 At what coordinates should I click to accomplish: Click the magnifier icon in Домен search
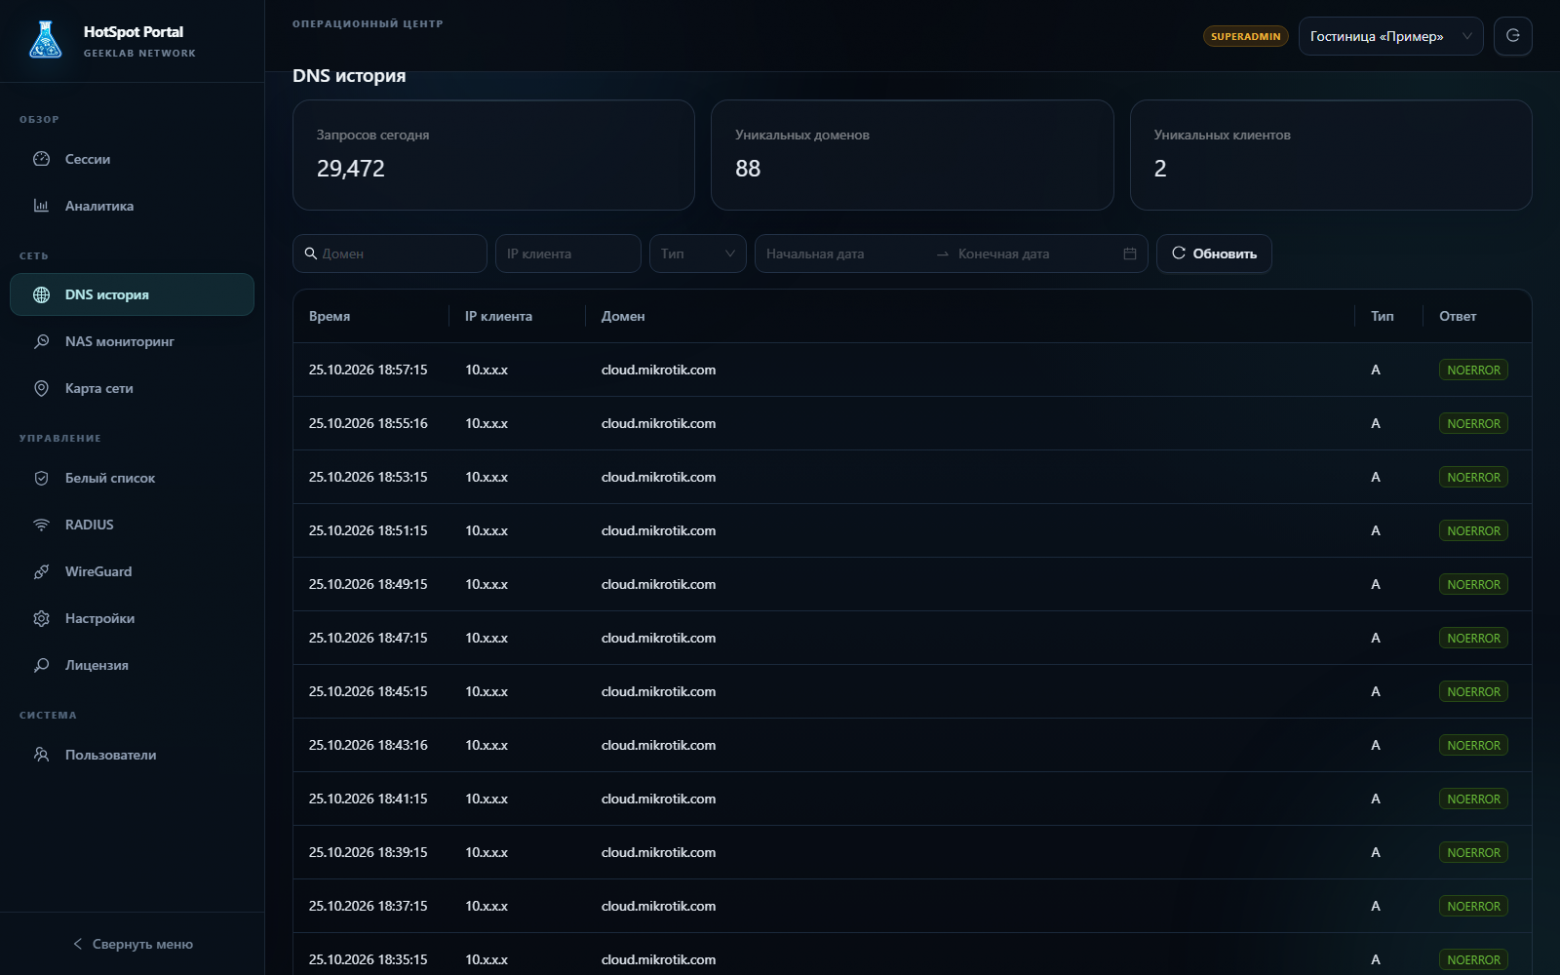311,254
